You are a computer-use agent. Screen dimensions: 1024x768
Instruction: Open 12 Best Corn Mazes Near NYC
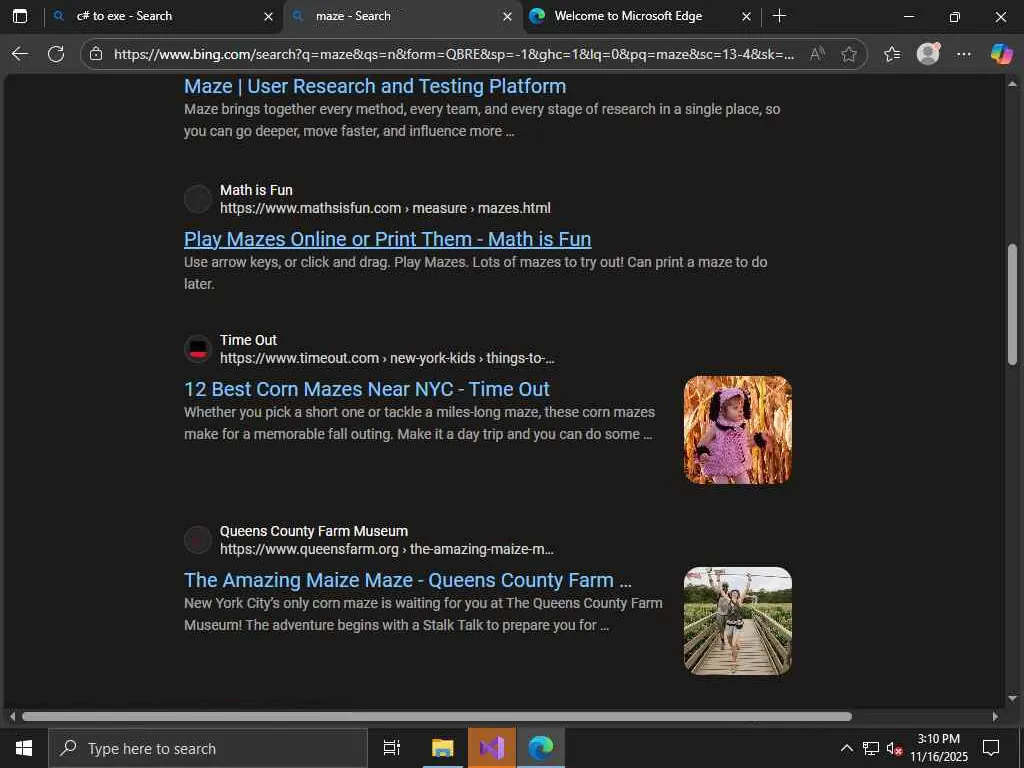[x=366, y=389]
